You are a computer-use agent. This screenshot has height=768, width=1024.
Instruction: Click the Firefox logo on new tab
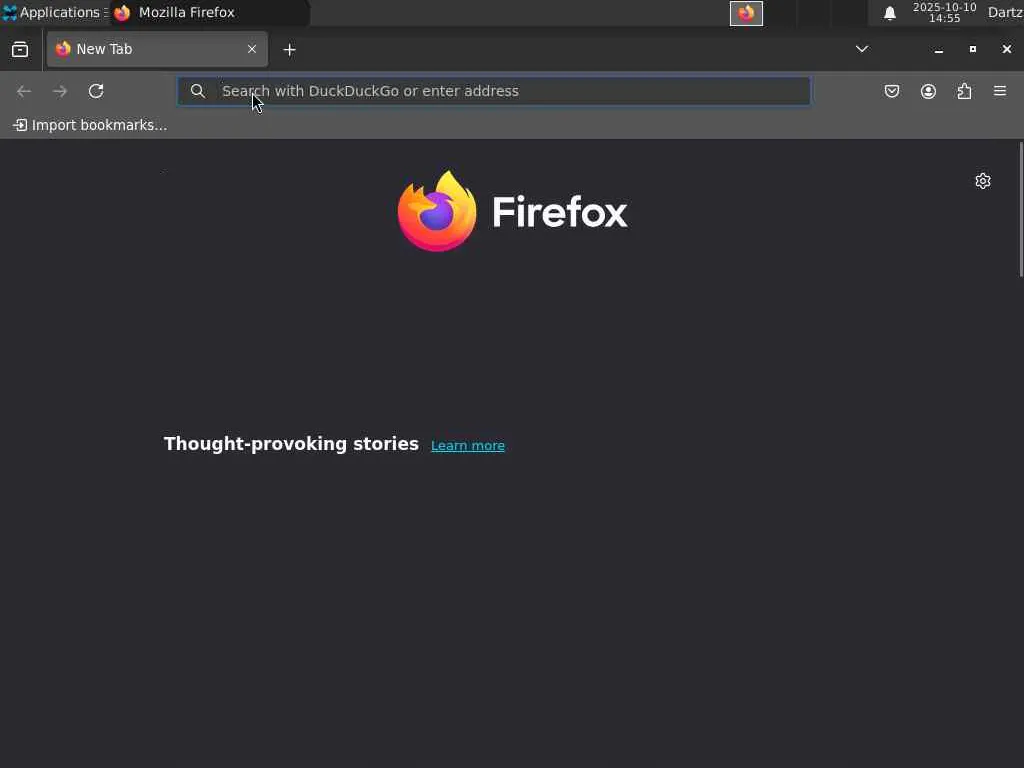513,212
